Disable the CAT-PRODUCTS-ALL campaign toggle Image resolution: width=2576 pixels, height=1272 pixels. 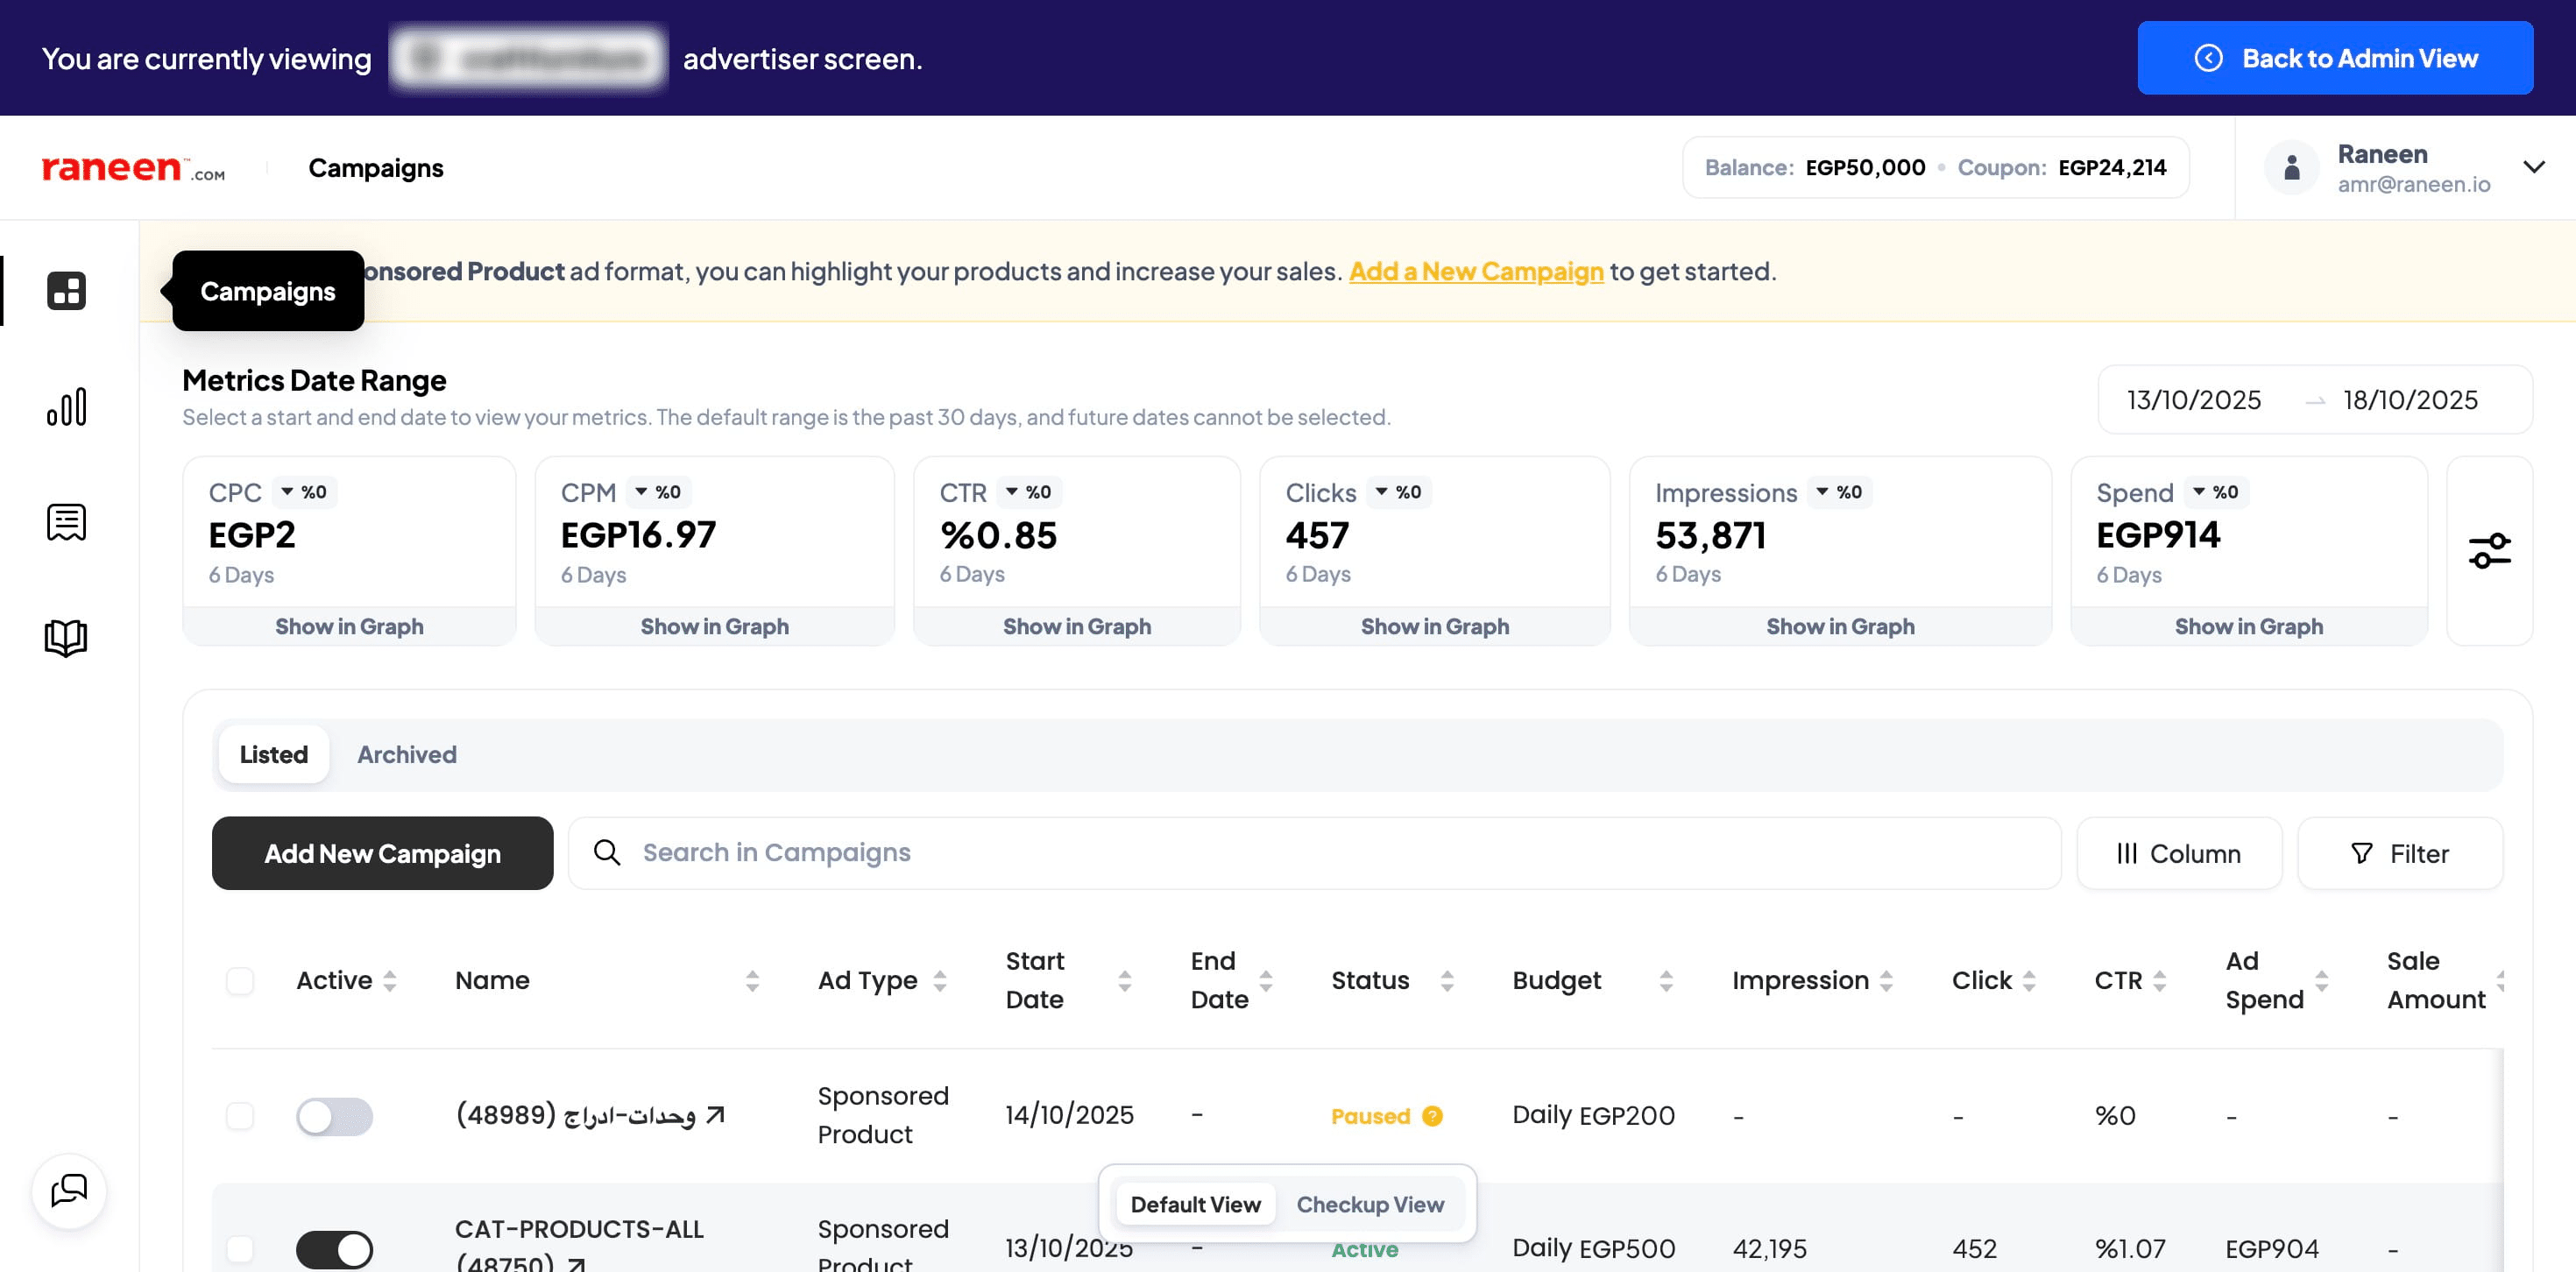click(334, 1249)
